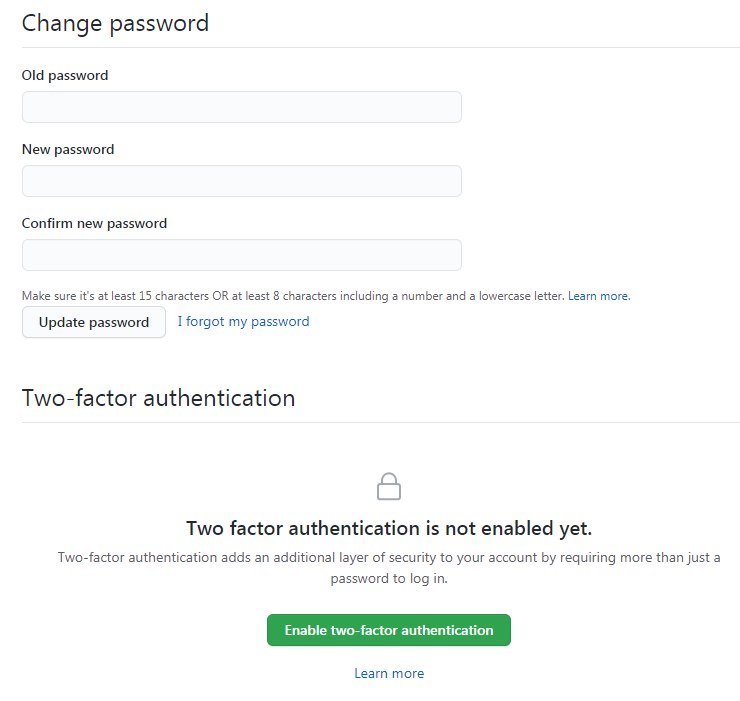
Task: Click the Two-factor authentication section heading
Action: click(159, 398)
